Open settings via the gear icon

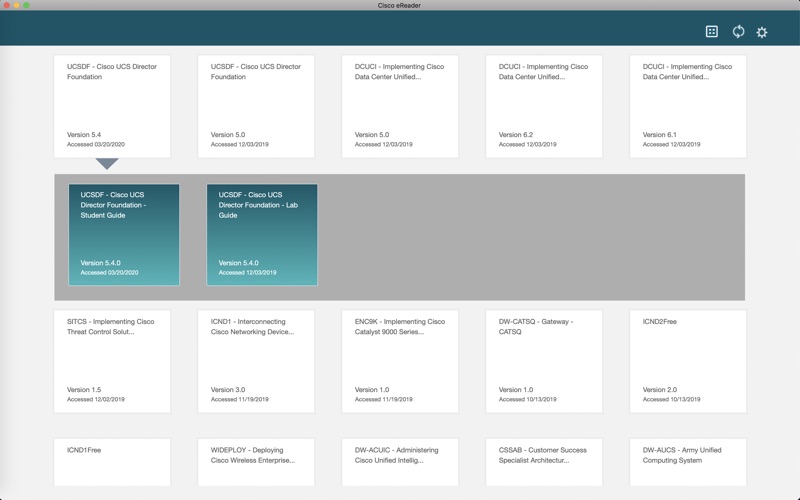[x=762, y=32]
